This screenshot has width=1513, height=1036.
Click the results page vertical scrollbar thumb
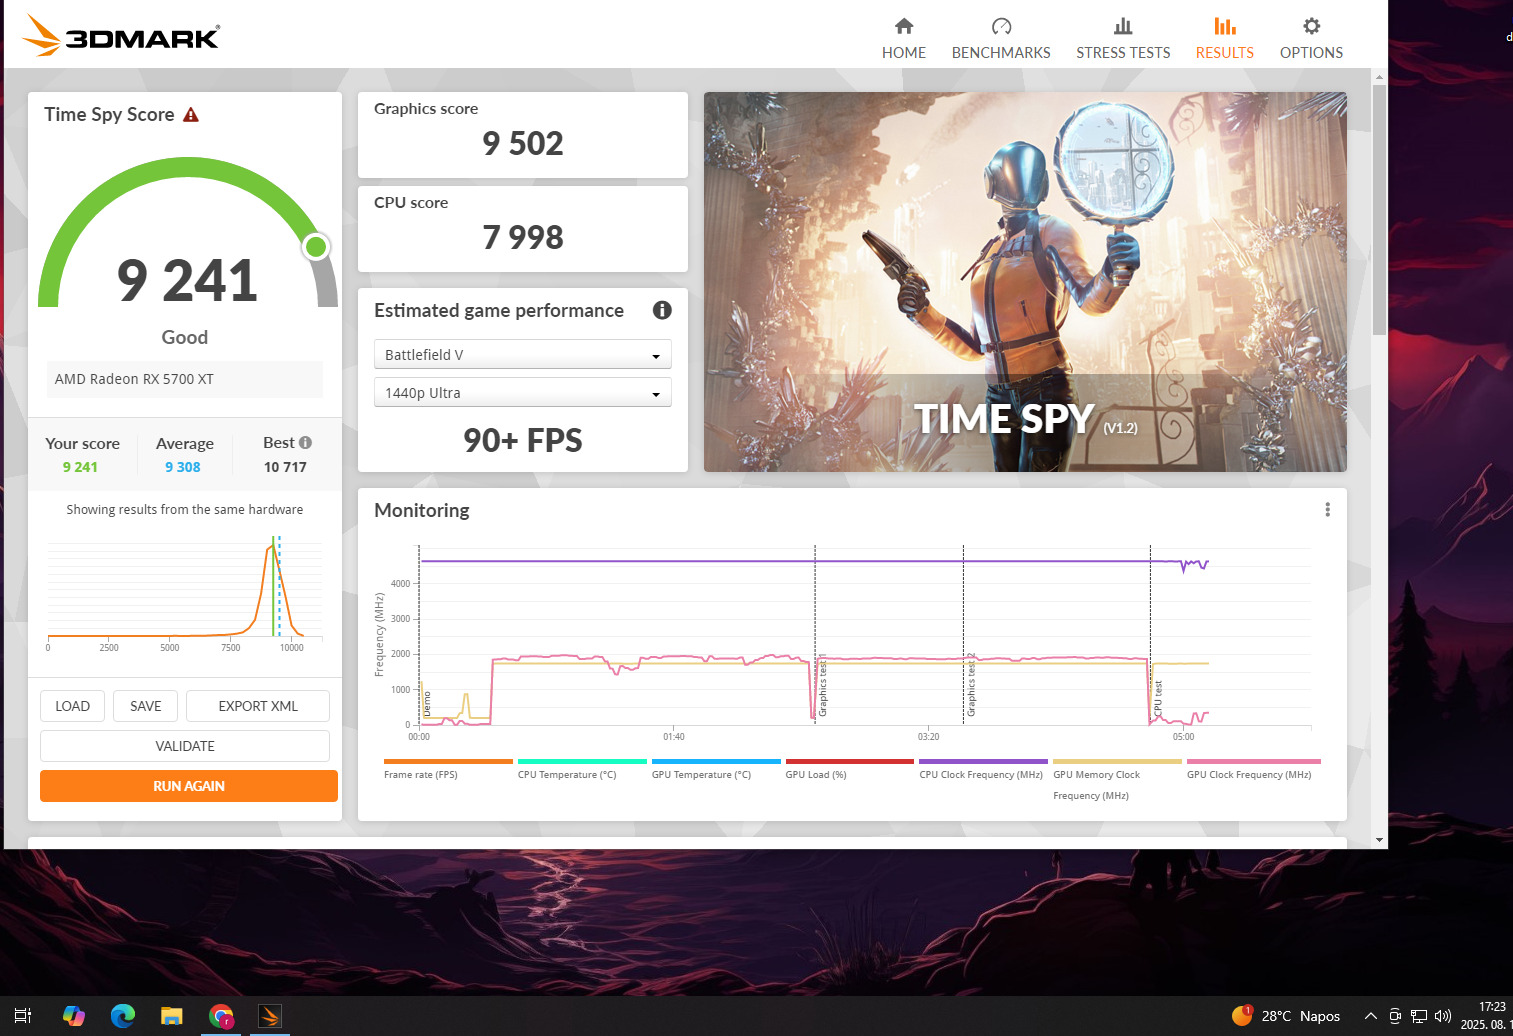pyautogui.click(x=1380, y=210)
